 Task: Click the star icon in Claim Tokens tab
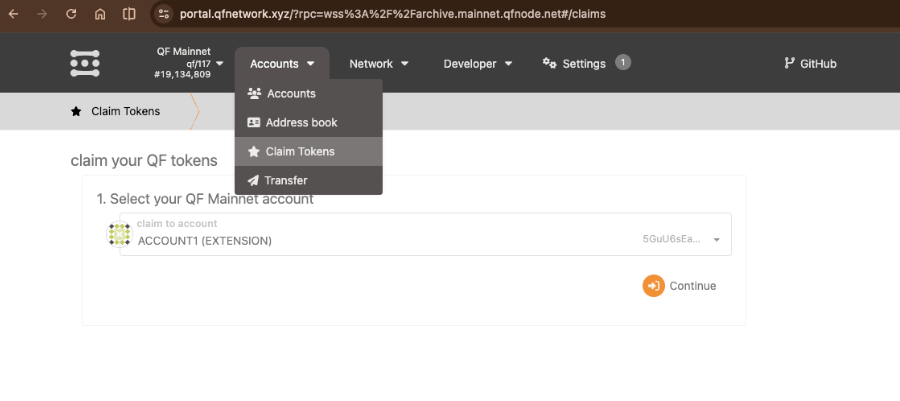coord(76,112)
